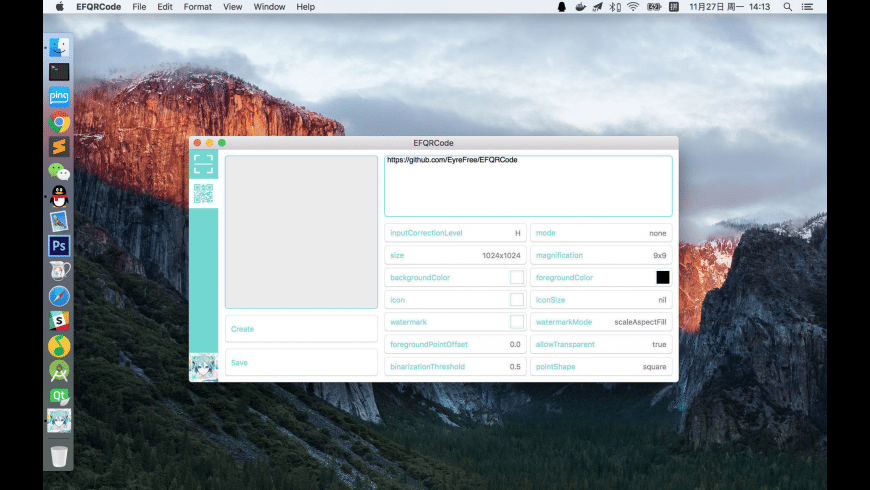Open the Apple menu

(59, 7)
